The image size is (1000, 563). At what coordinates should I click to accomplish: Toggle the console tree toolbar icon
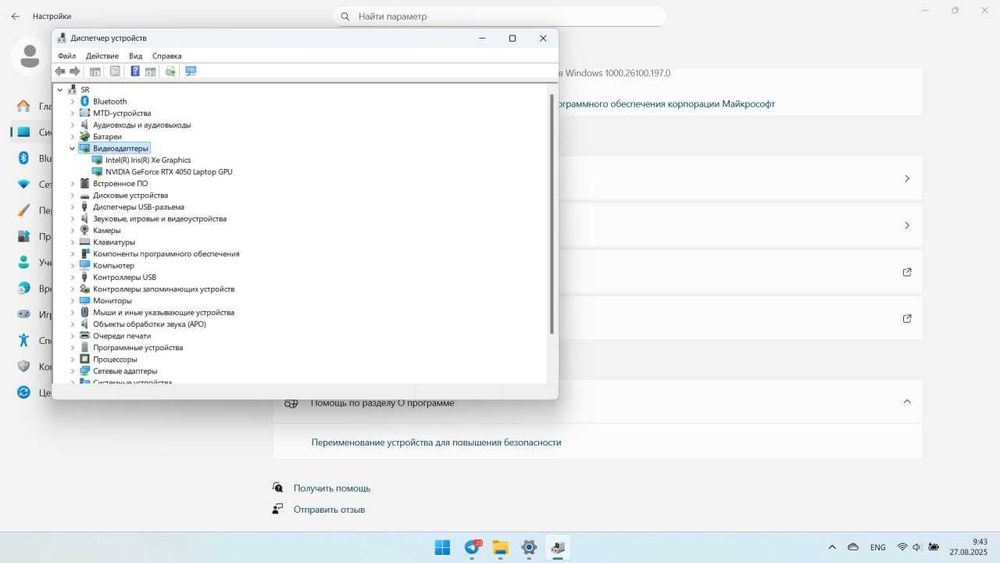pos(95,71)
